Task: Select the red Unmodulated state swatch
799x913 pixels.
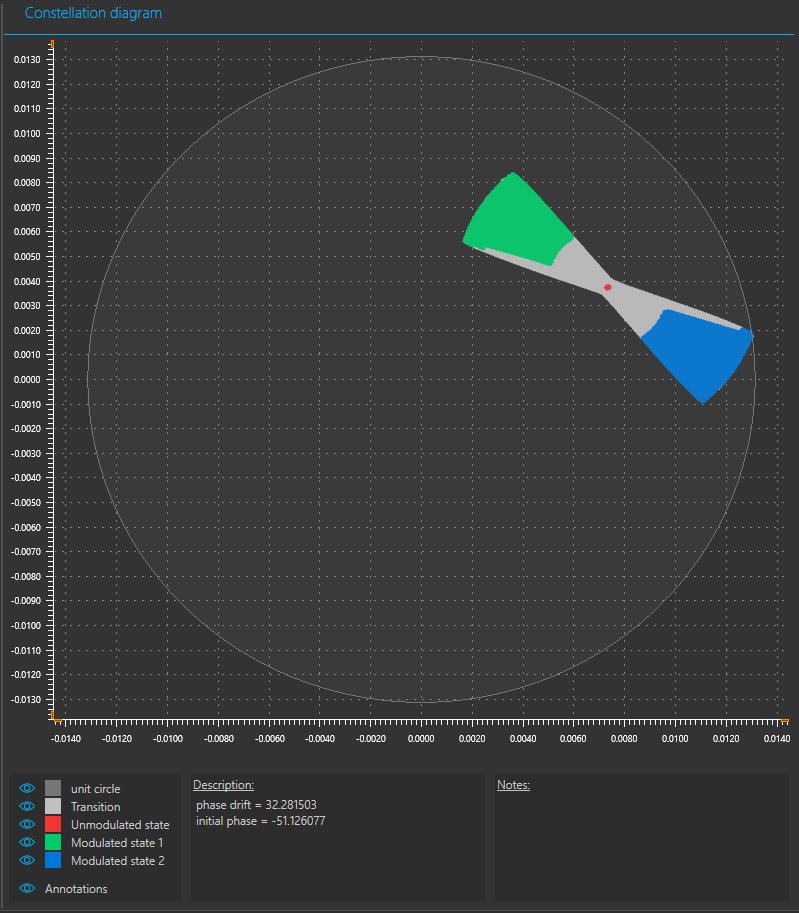Action: coord(53,824)
